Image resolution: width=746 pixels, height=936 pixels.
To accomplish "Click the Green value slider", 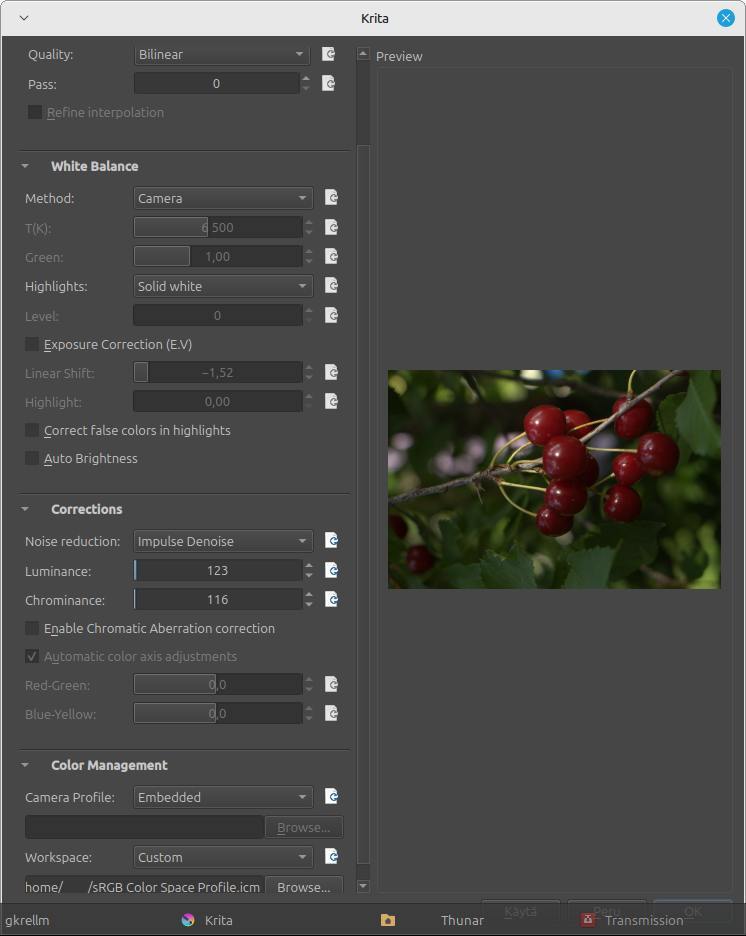I will point(218,257).
